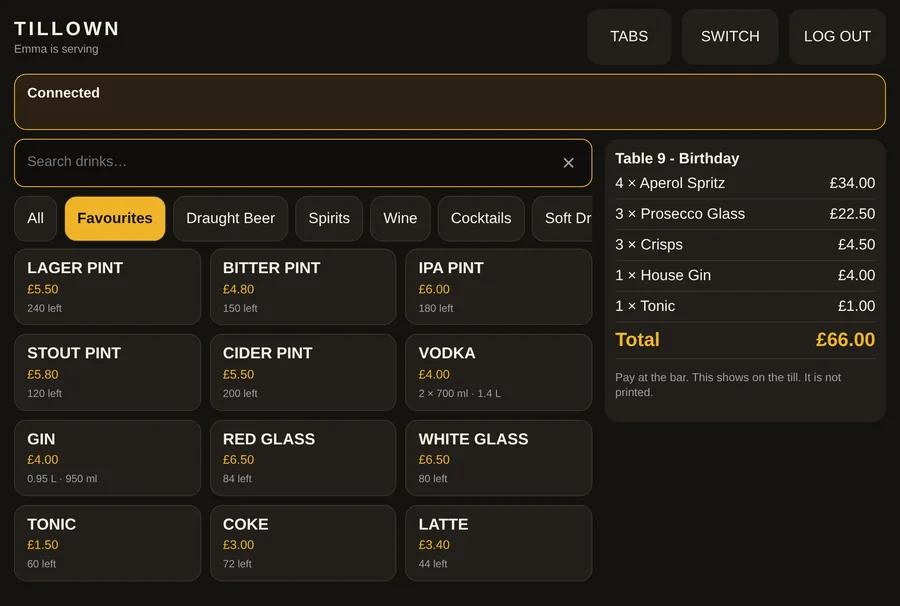Screen dimensions: 900x606
Task: Add a Tonic from the drink grid
Action: point(107,543)
